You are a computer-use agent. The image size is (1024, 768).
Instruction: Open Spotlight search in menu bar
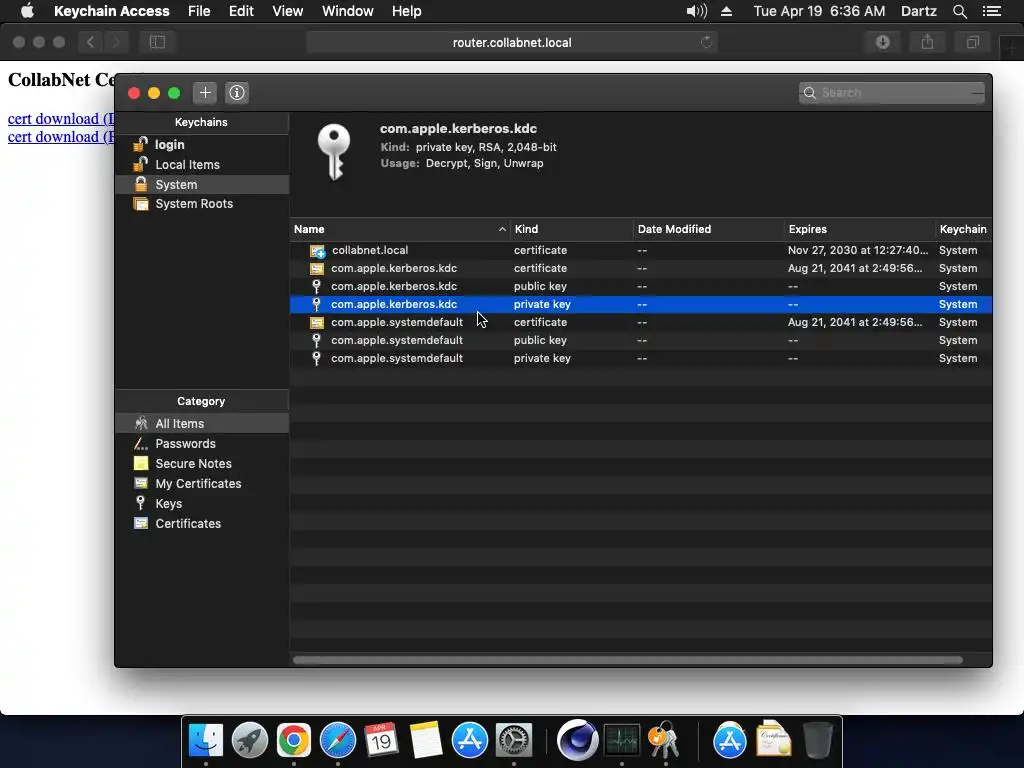(959, 11)
